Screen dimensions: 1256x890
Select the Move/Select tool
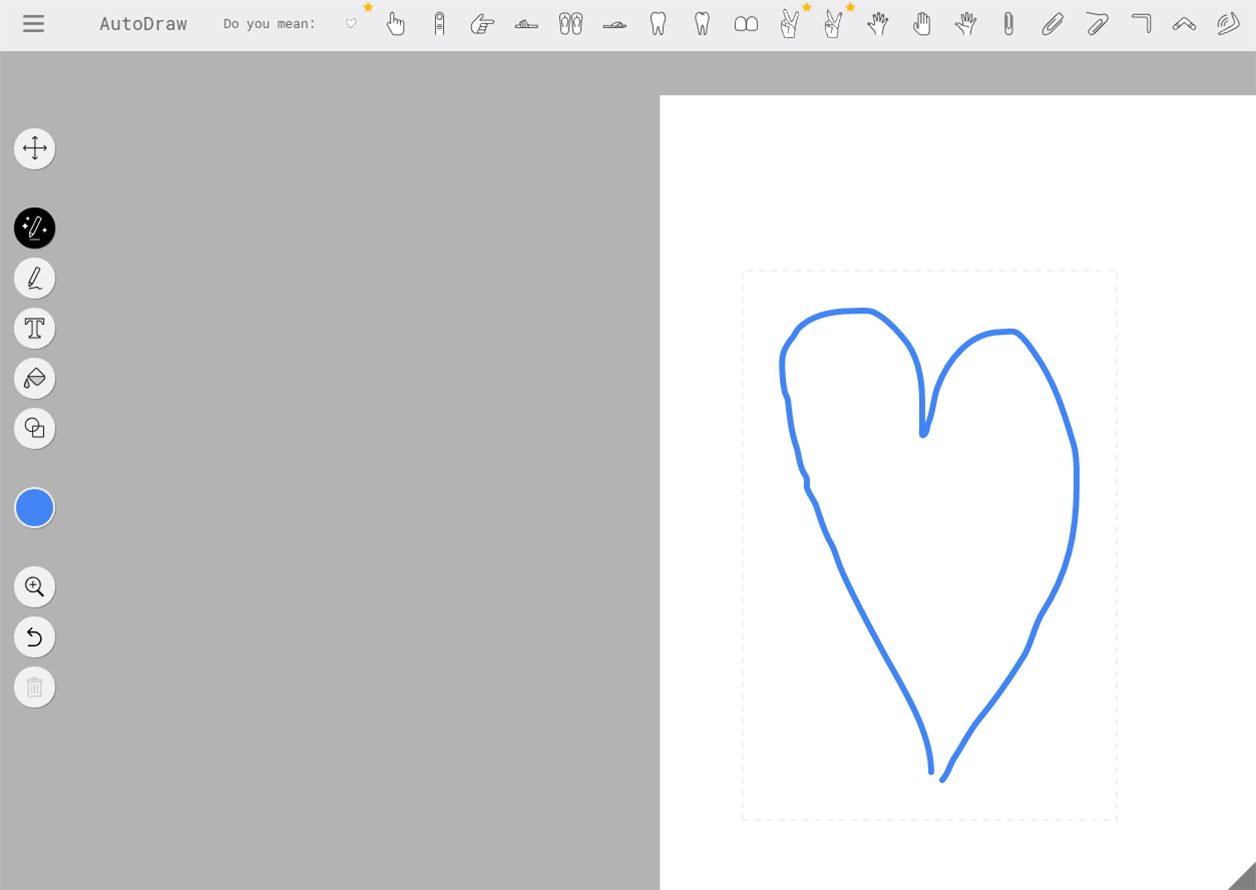tap(35, 149)
